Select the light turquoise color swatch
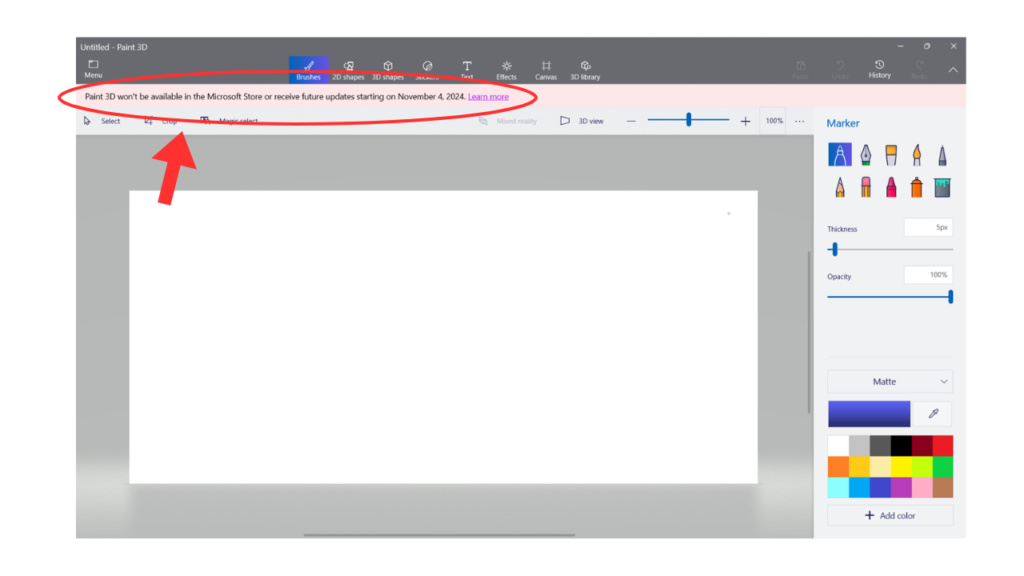 click(838, 487)
